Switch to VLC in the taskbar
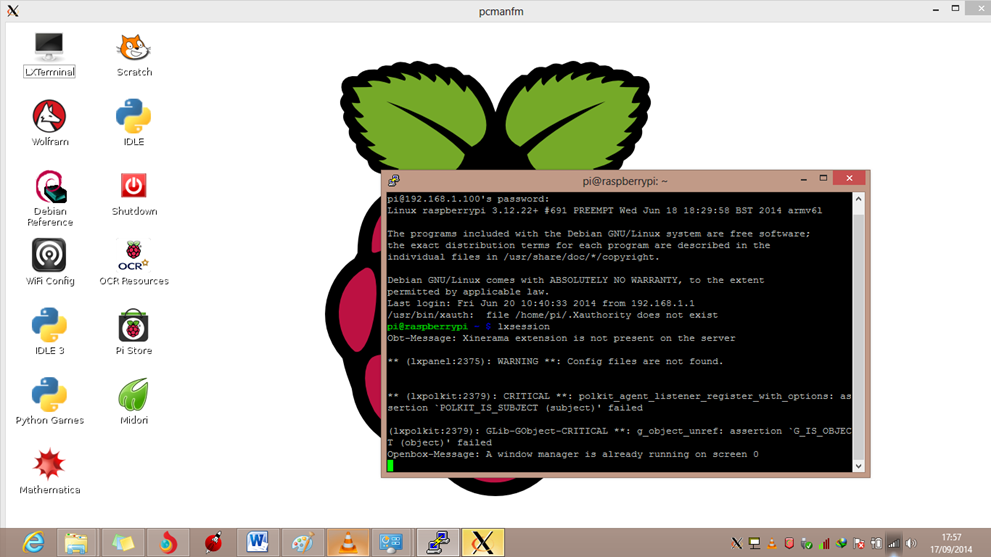The height and width of the screenshot is (557, 991). (x=348, y=542)
